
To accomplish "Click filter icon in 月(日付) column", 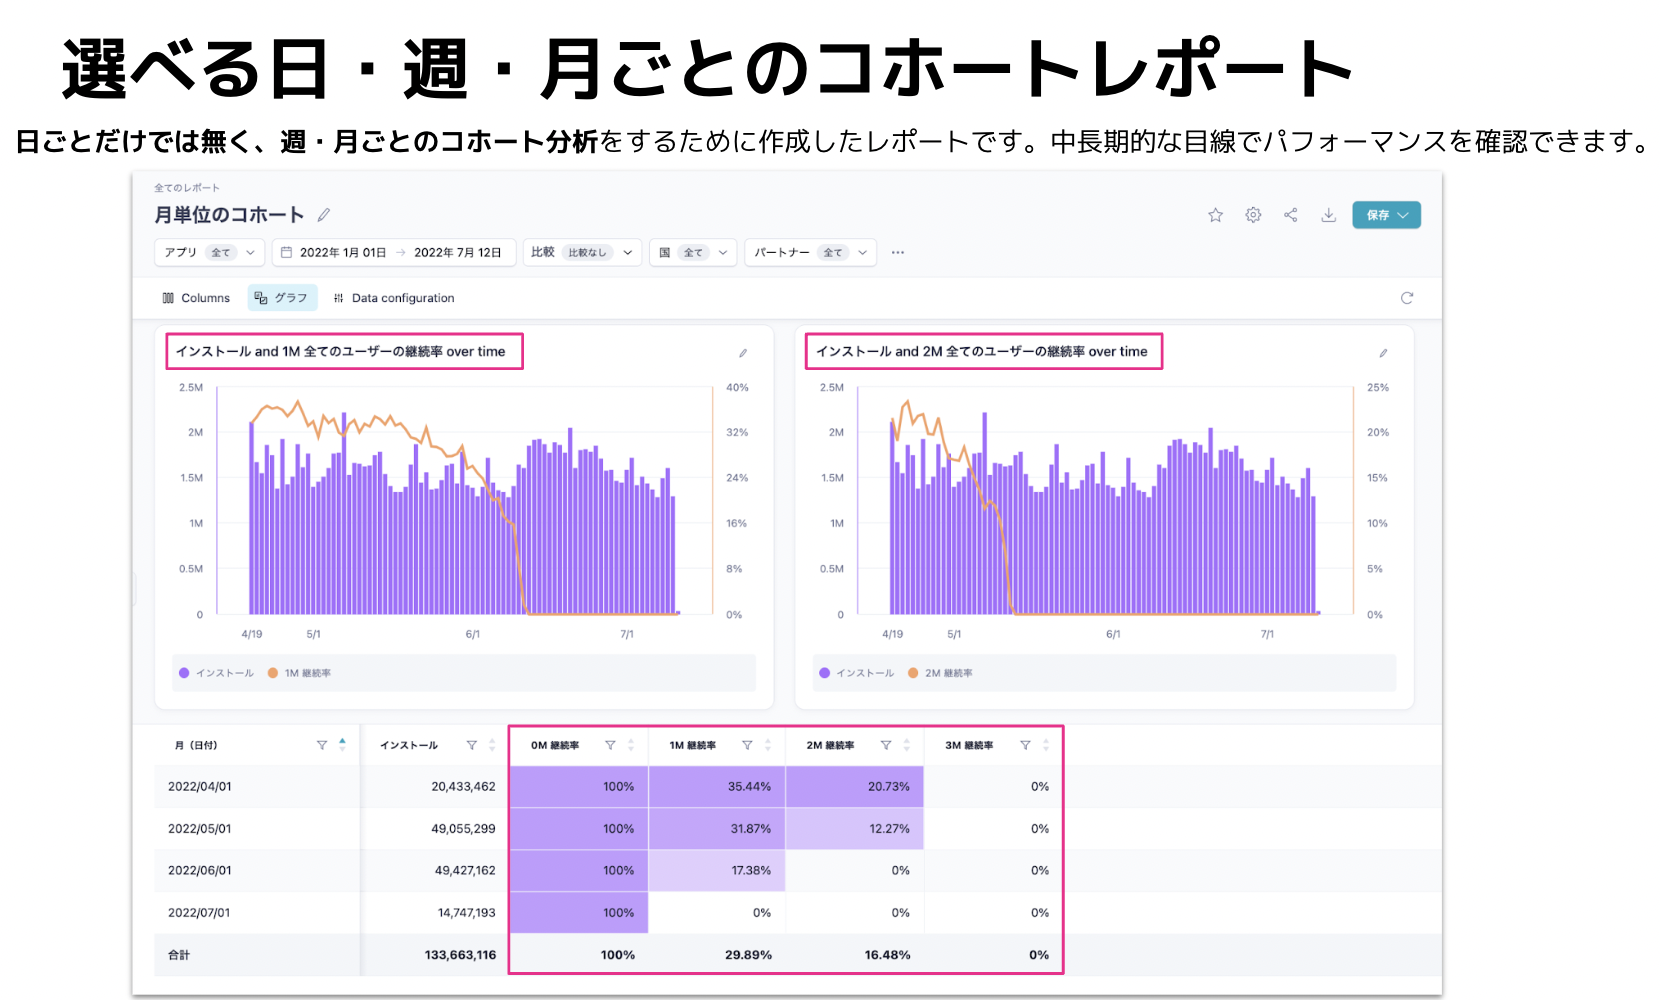I will [322, 745].
